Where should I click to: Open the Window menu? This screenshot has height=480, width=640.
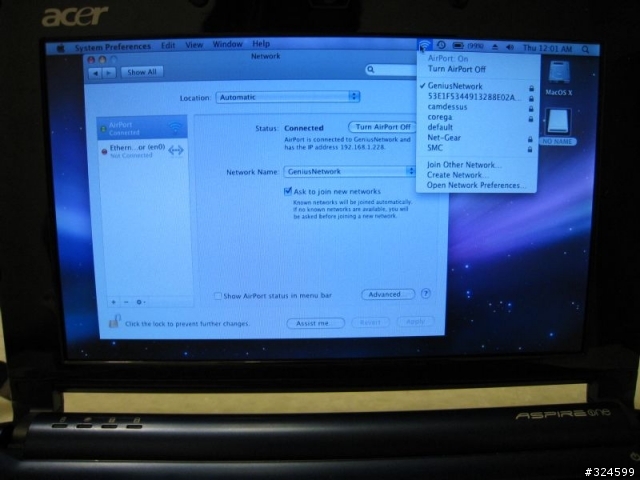(x=228, y=44)
